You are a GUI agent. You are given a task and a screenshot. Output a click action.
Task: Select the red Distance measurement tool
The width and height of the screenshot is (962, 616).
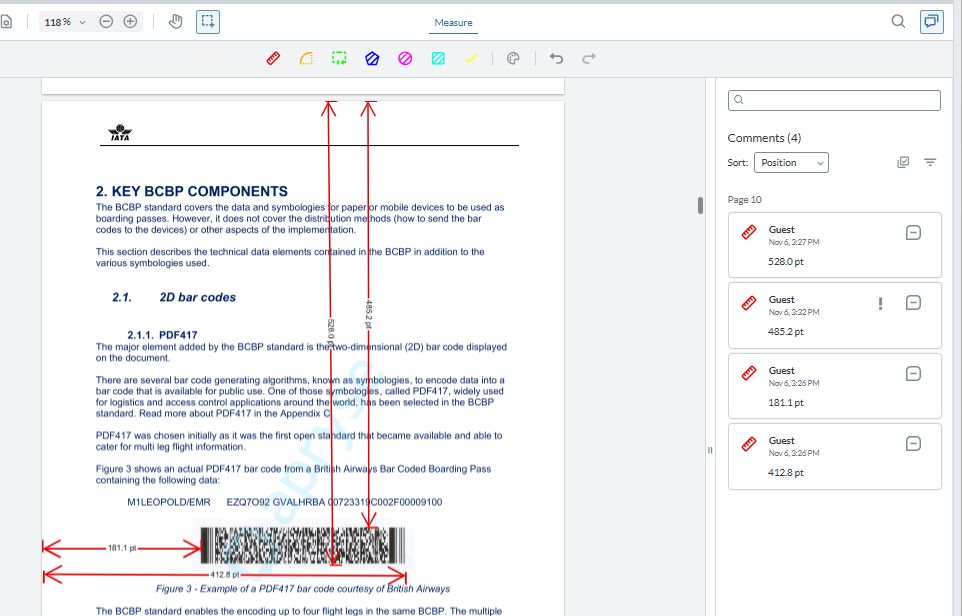click(272, 58)
